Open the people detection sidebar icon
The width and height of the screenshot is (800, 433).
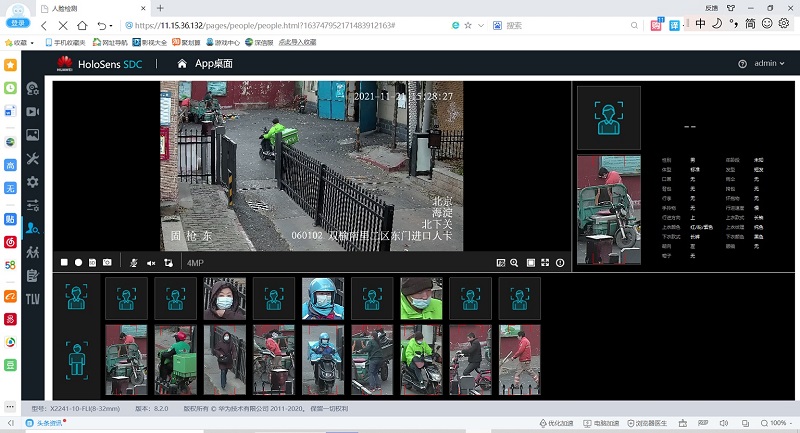tap(33, 228)
